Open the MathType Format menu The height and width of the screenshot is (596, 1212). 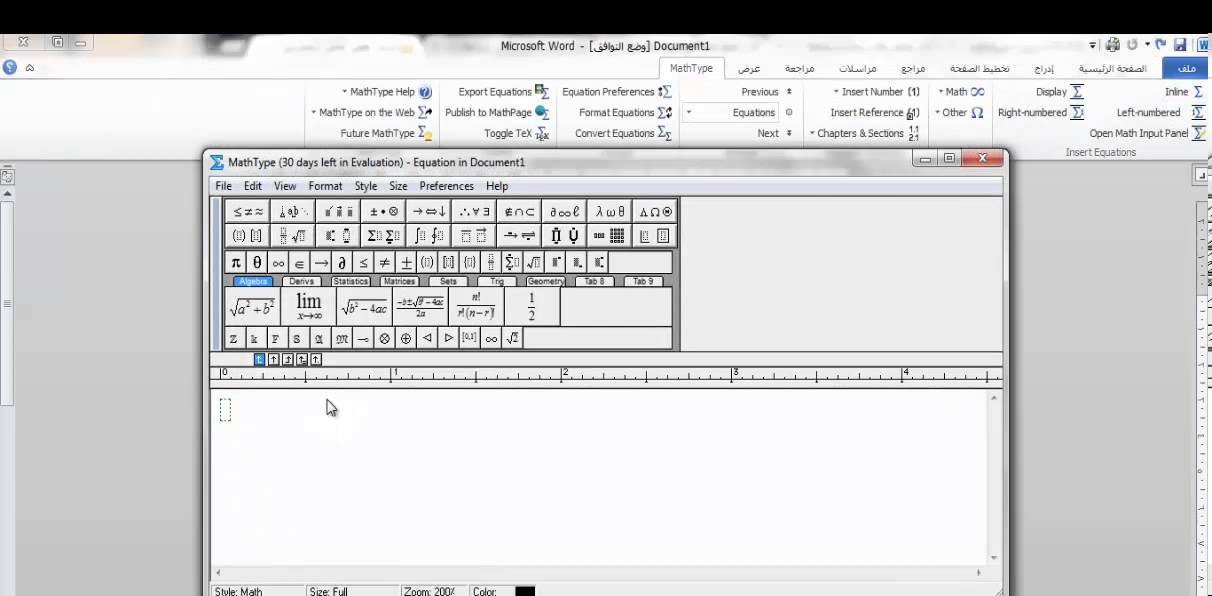pos(325,186)
